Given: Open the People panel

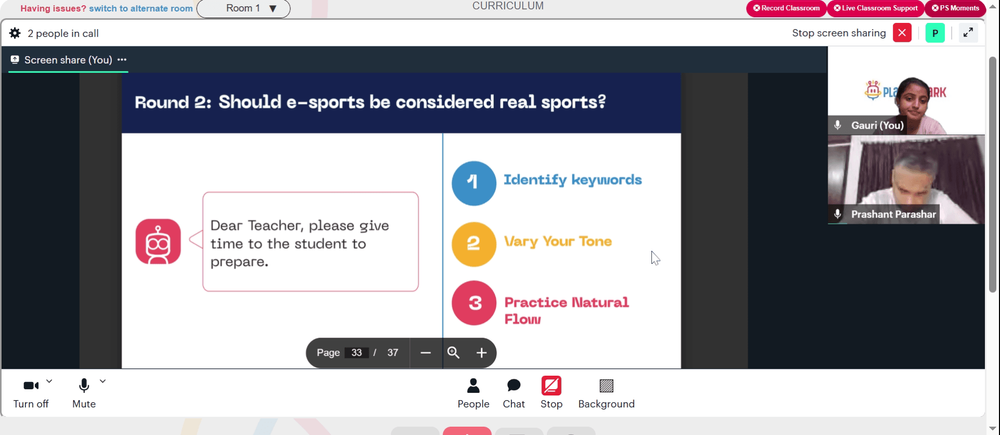Looking at the screenshot, I should (473, 394).
